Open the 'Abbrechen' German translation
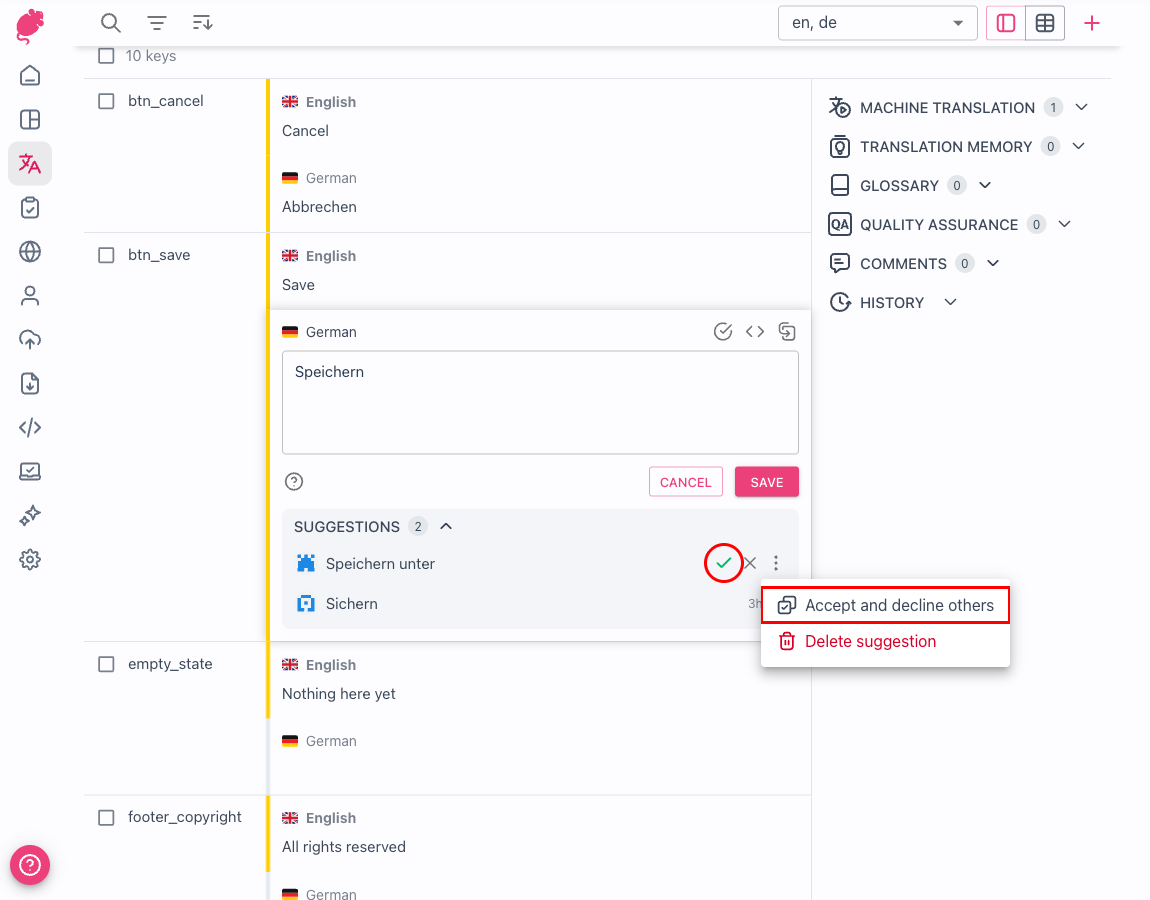Viewport: 1150px width, 900px height. tap(319, 207)
